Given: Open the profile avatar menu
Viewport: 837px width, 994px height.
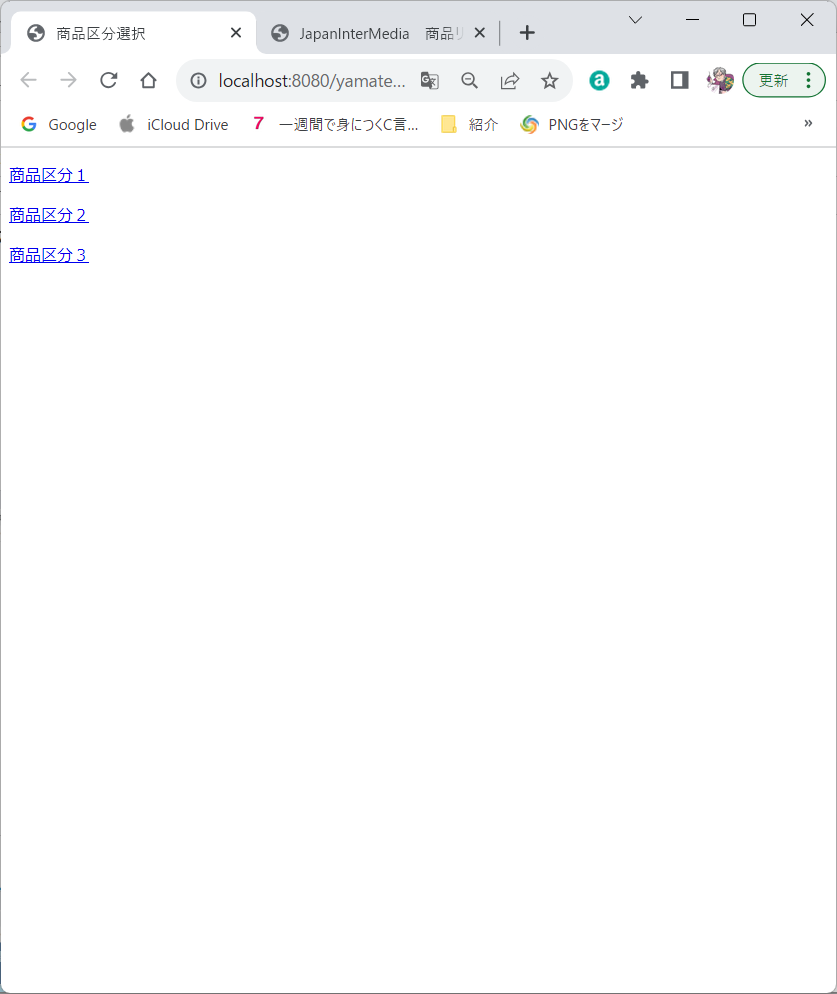Looking at the screenshot, I should tap(720, 81).
